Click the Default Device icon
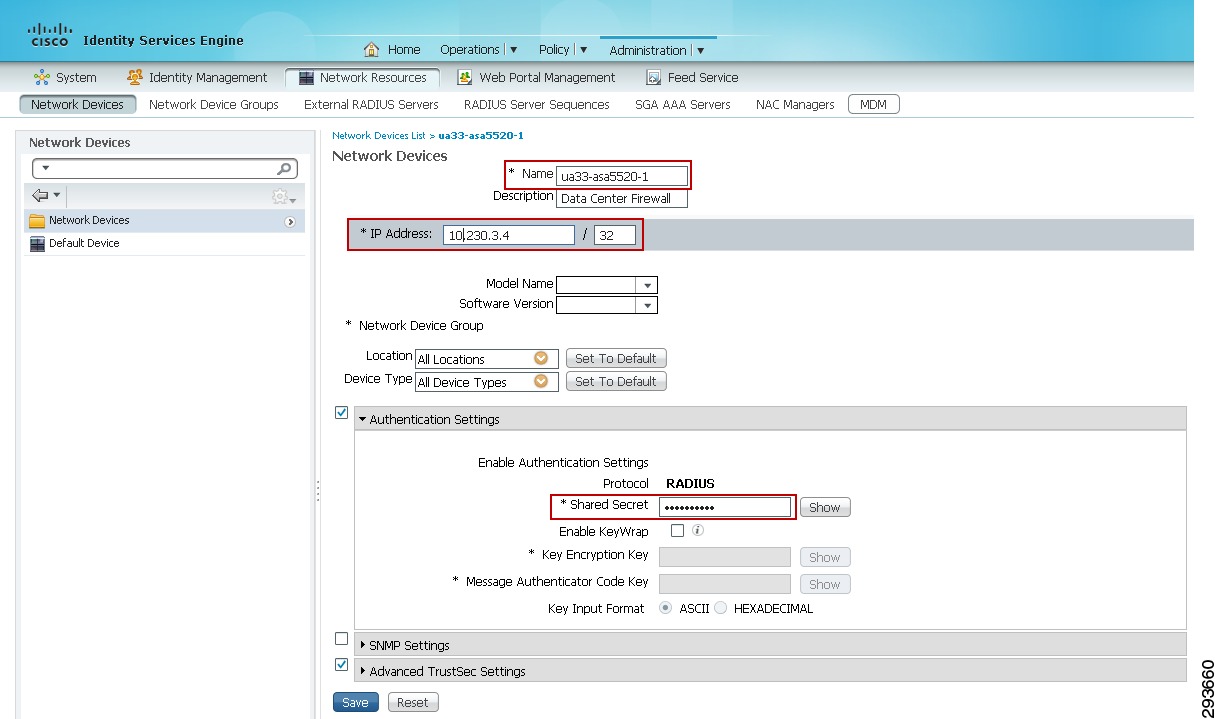1215x719 pixels. click(37, 244)
